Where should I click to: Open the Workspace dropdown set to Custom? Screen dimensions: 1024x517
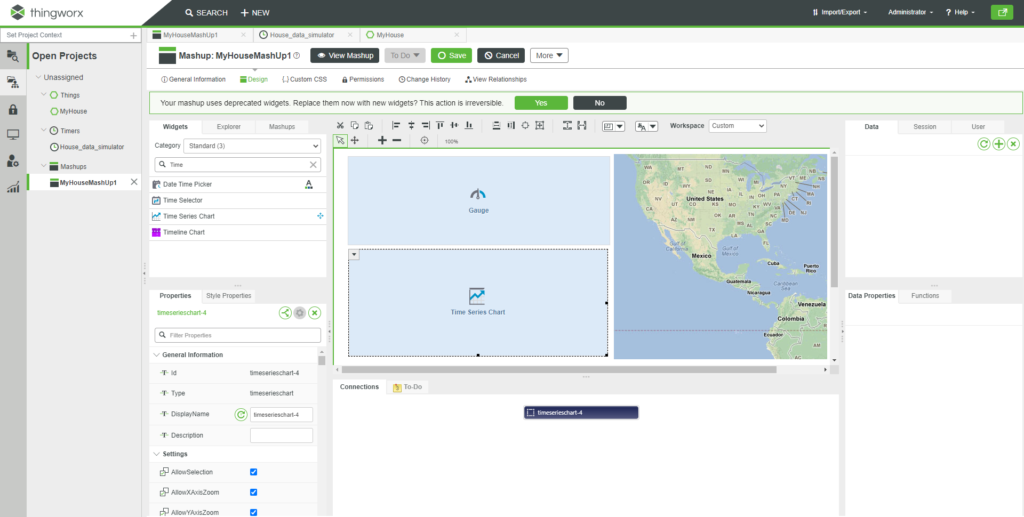[x=737, y=125]
